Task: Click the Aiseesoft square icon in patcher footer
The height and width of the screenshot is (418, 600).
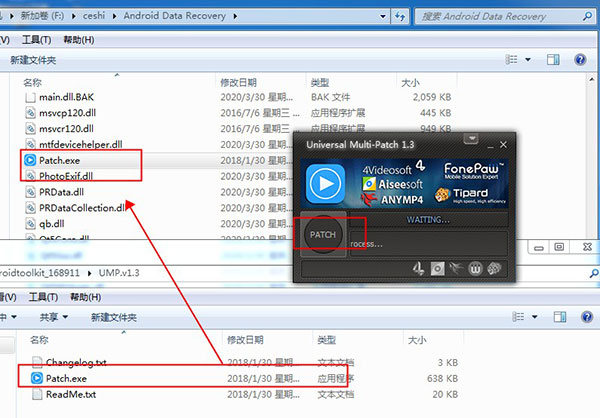Action: (437, 268)
